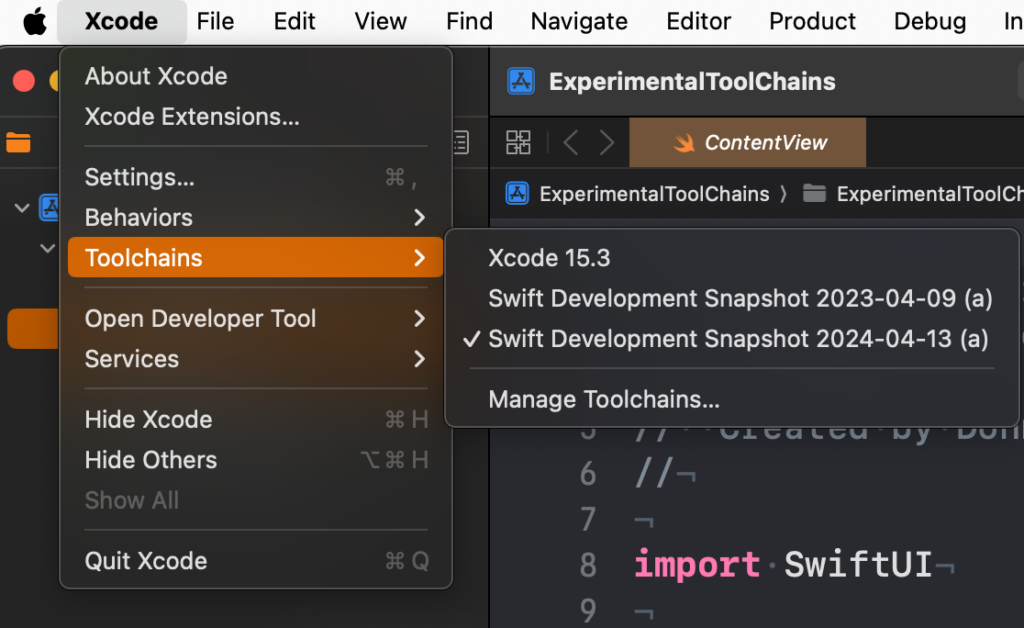The height and width of the screenshot is (628, 1024).
Task: Open the Project navigator folder icon
Action: [18, 142]
